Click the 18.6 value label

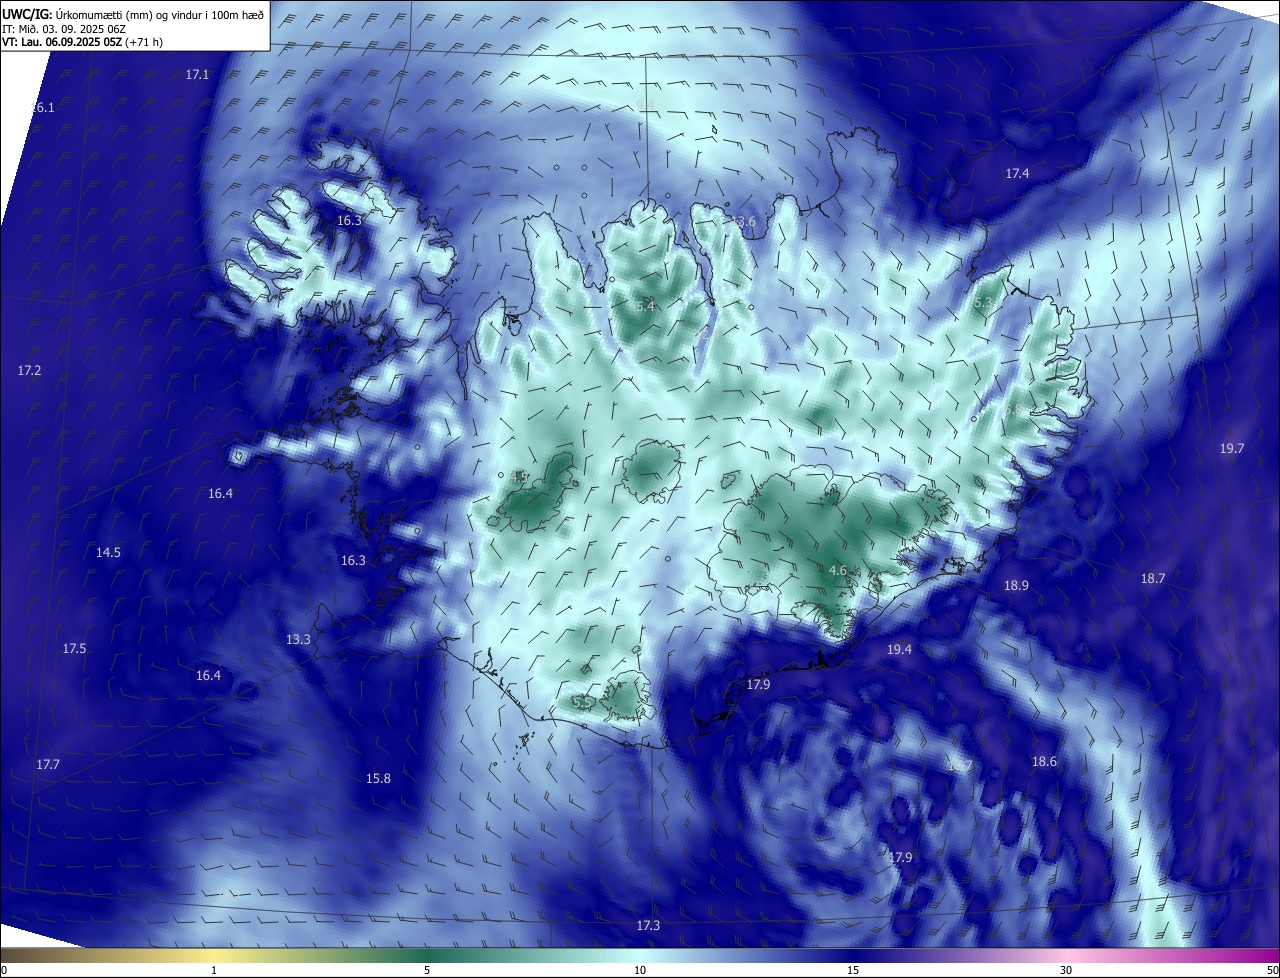pyautogui.click(x=1044, y=762)
